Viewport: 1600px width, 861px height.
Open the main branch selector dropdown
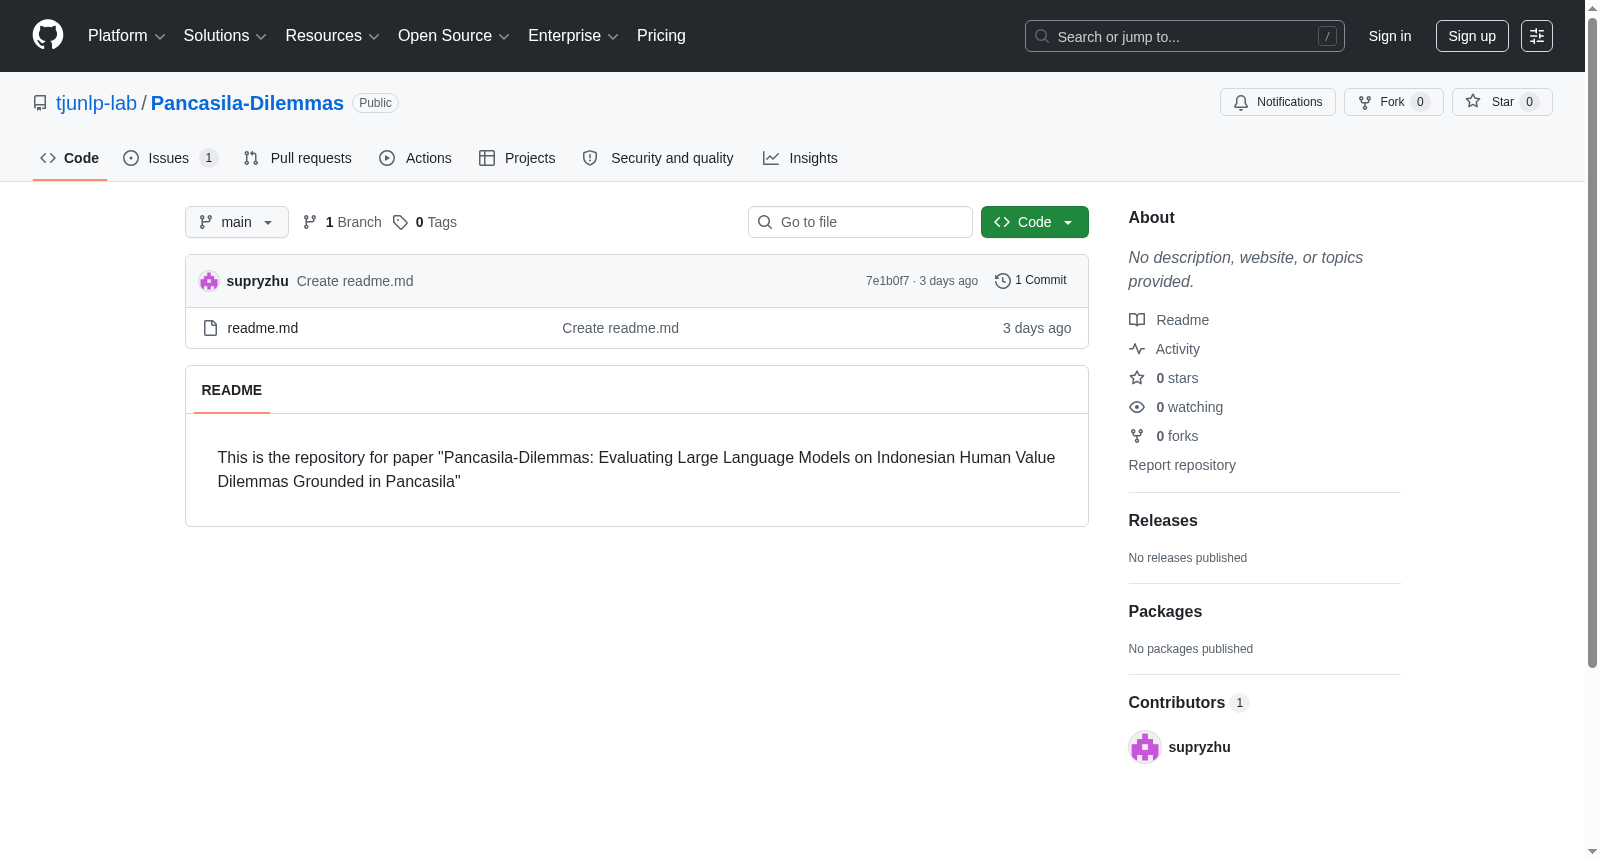(x=237, y=222)
